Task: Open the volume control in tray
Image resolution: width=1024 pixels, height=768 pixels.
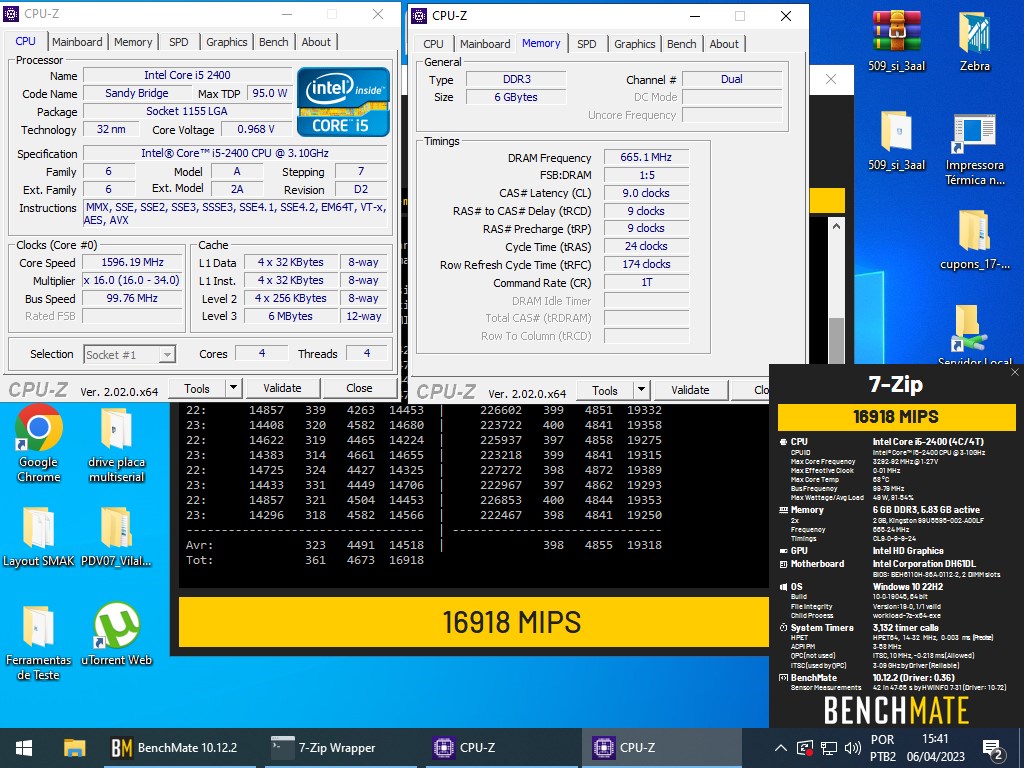Action: pyautogui.click(x=852, y=748)
